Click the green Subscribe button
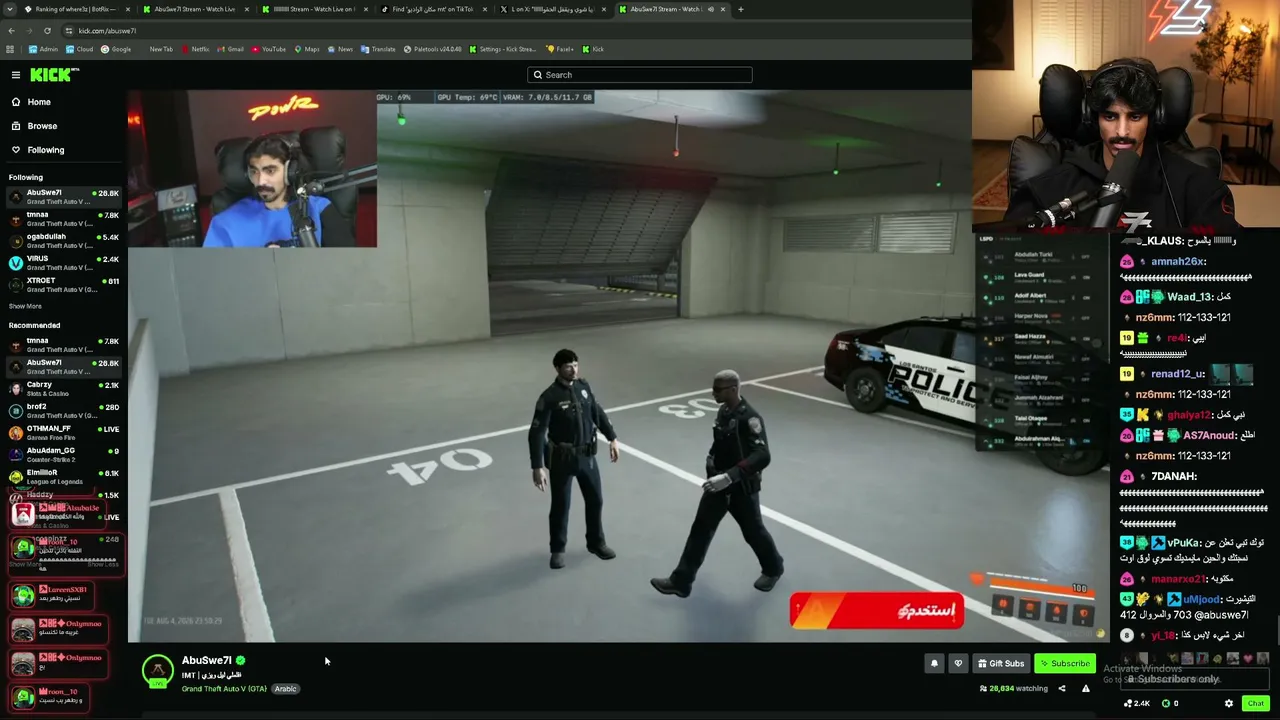Image resolution: width=1280 pixels, height=720 pixels. point(1064,663)
